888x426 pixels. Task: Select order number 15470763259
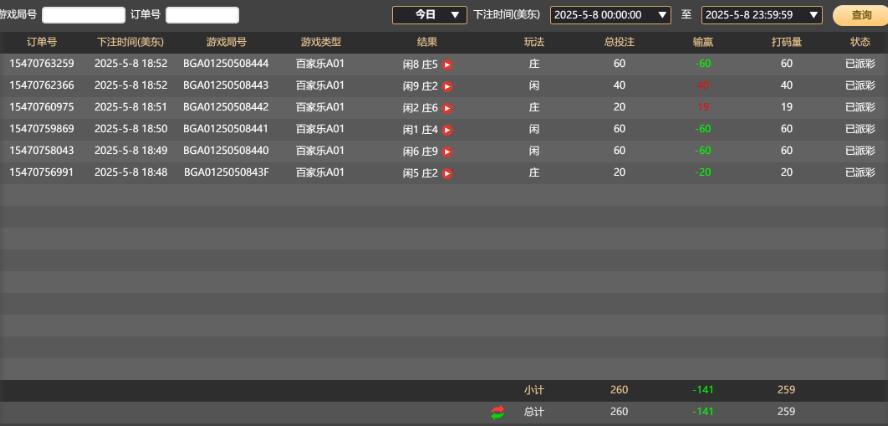[x=41, y=64]
